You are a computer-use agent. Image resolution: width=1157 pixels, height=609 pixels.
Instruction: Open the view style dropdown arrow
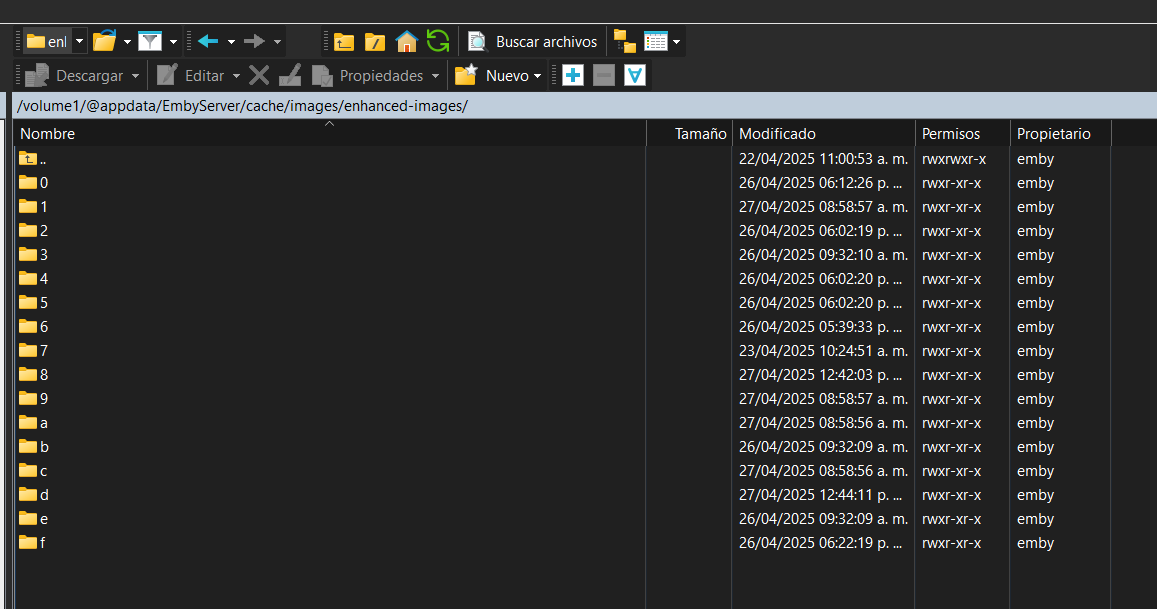click(677, 42)
